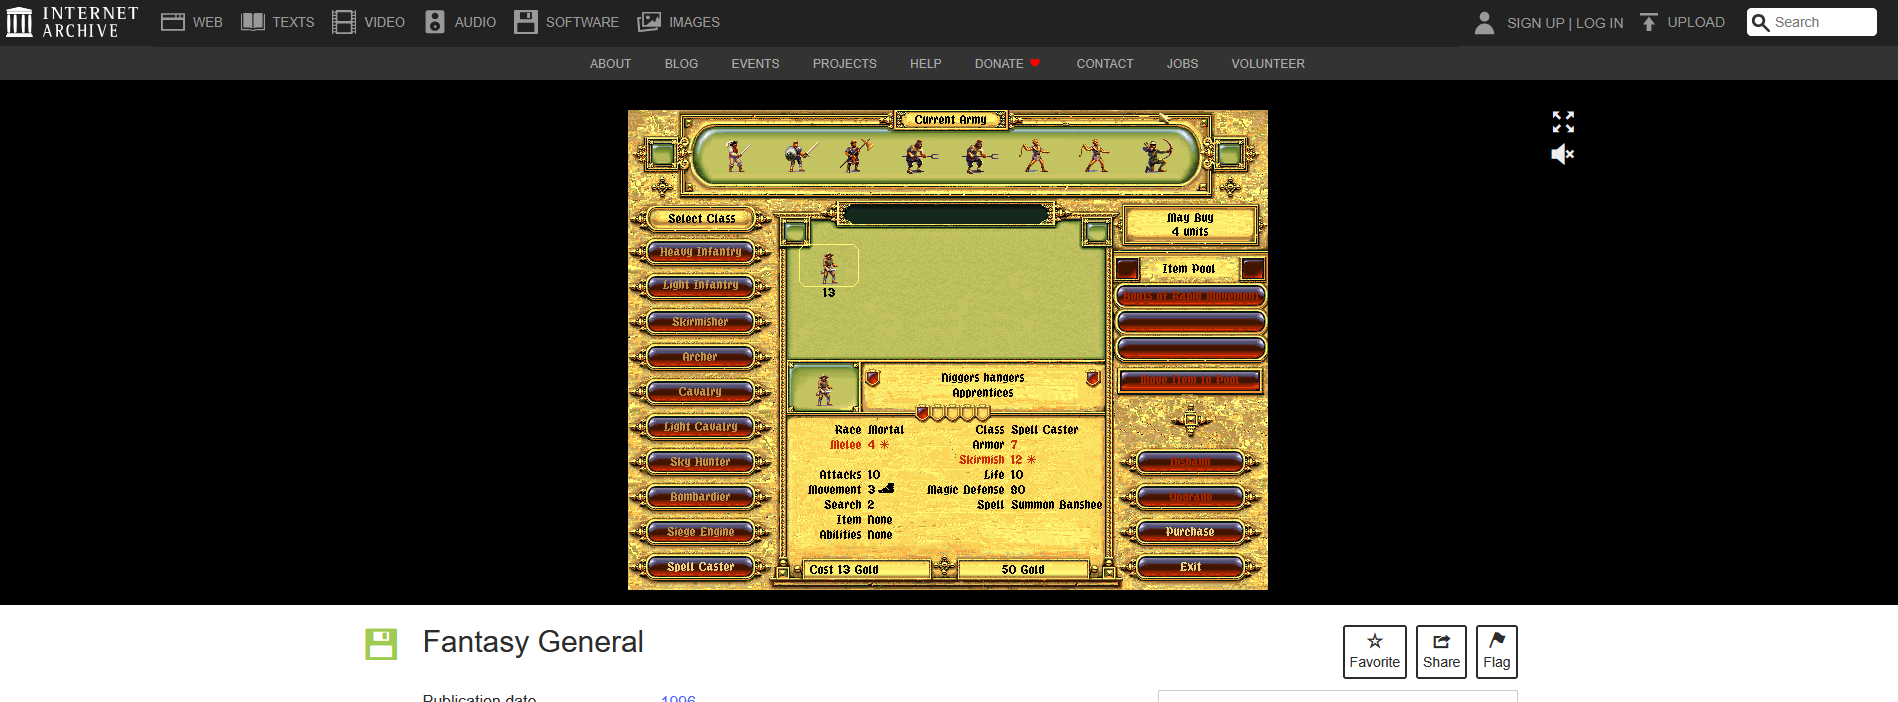
Task: Open the About menu item
Action: coord(610,63)
